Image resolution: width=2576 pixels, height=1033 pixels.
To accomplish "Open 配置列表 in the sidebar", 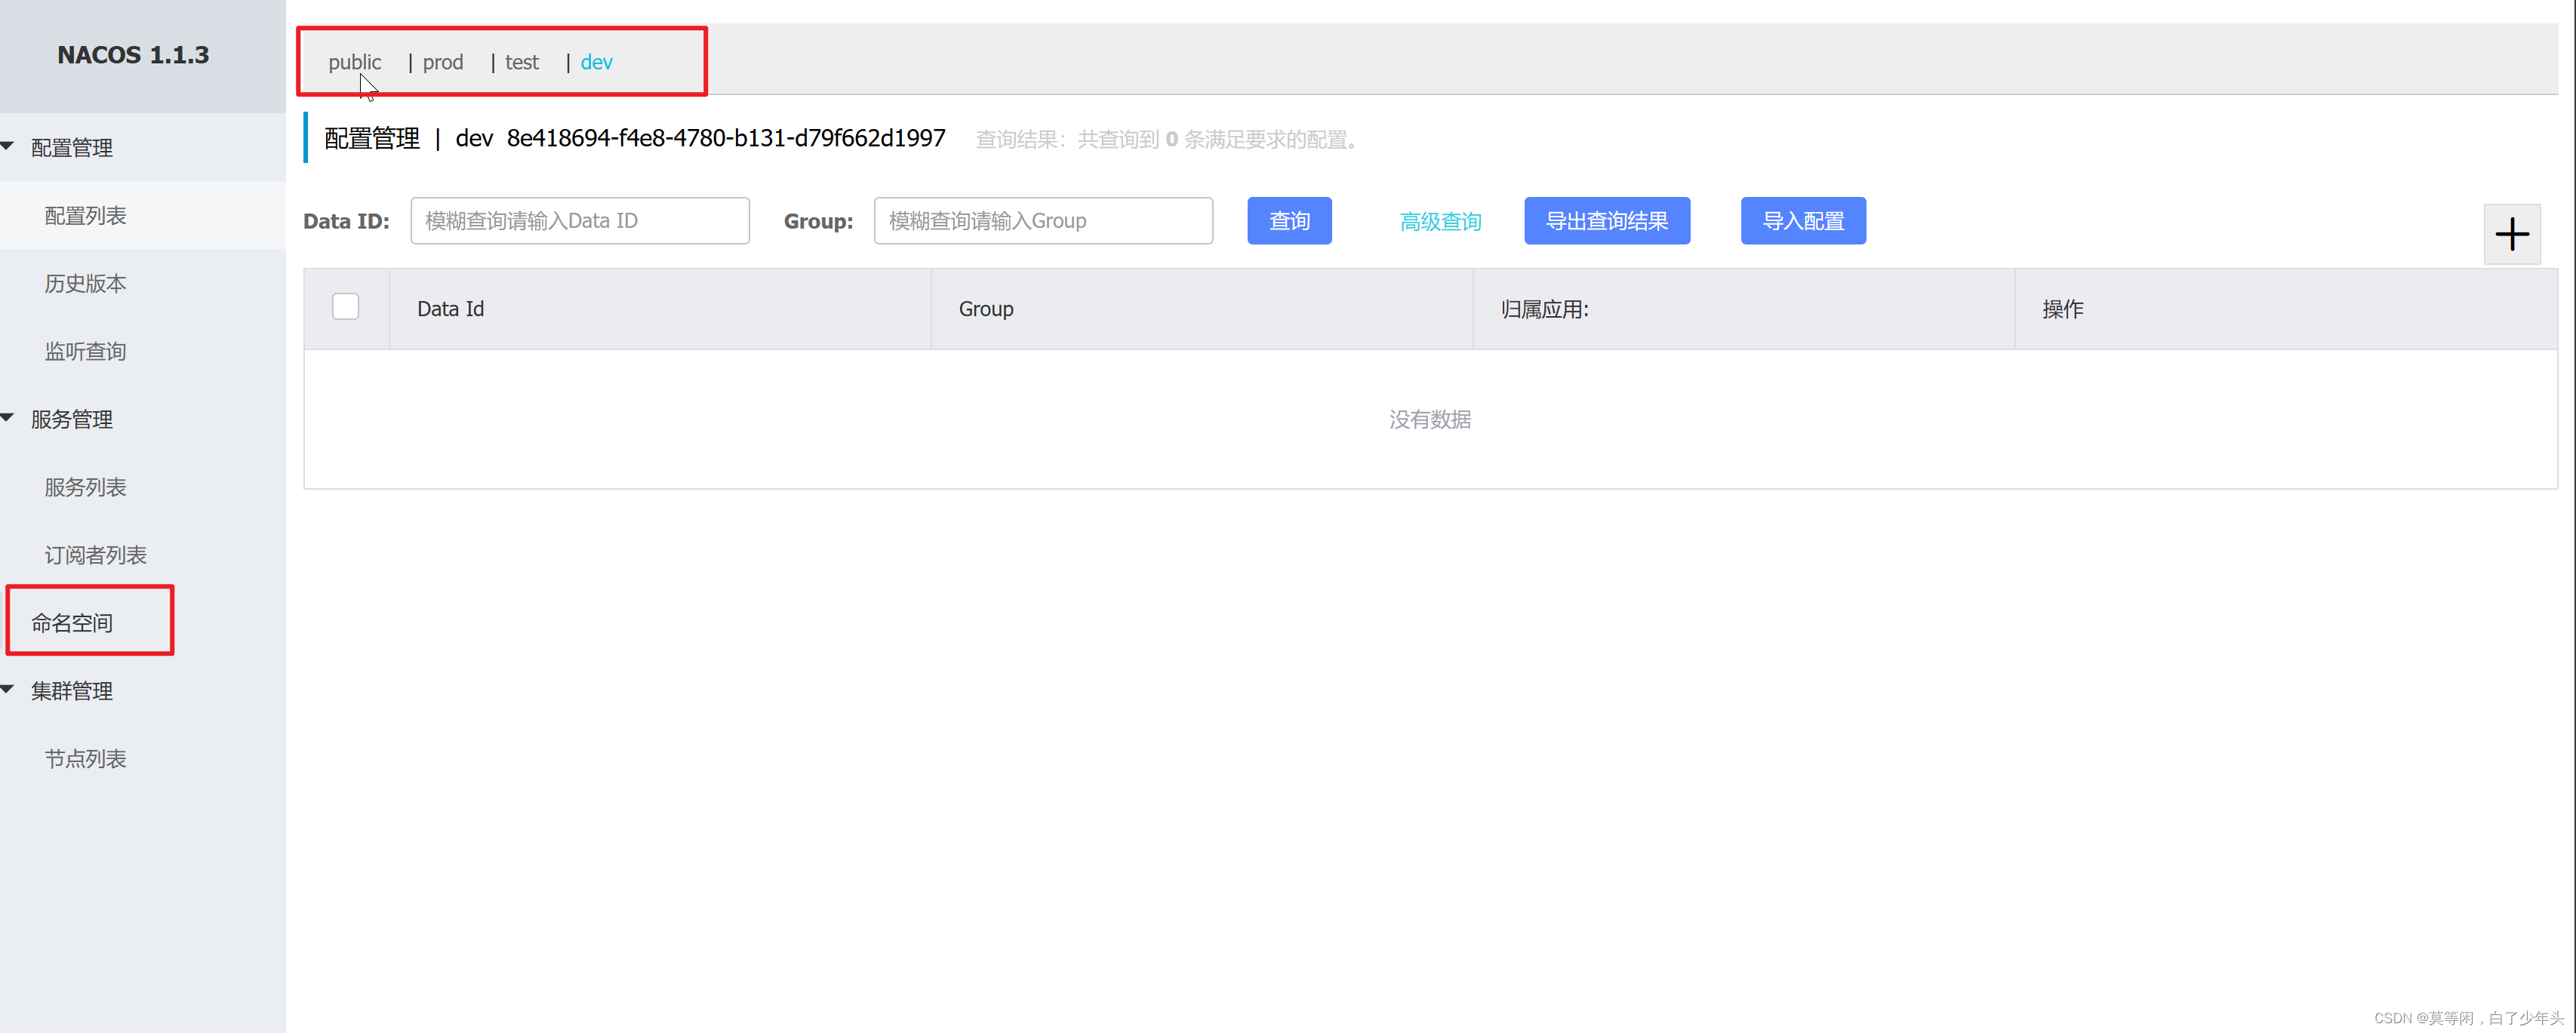I will [x=85, y=216].
